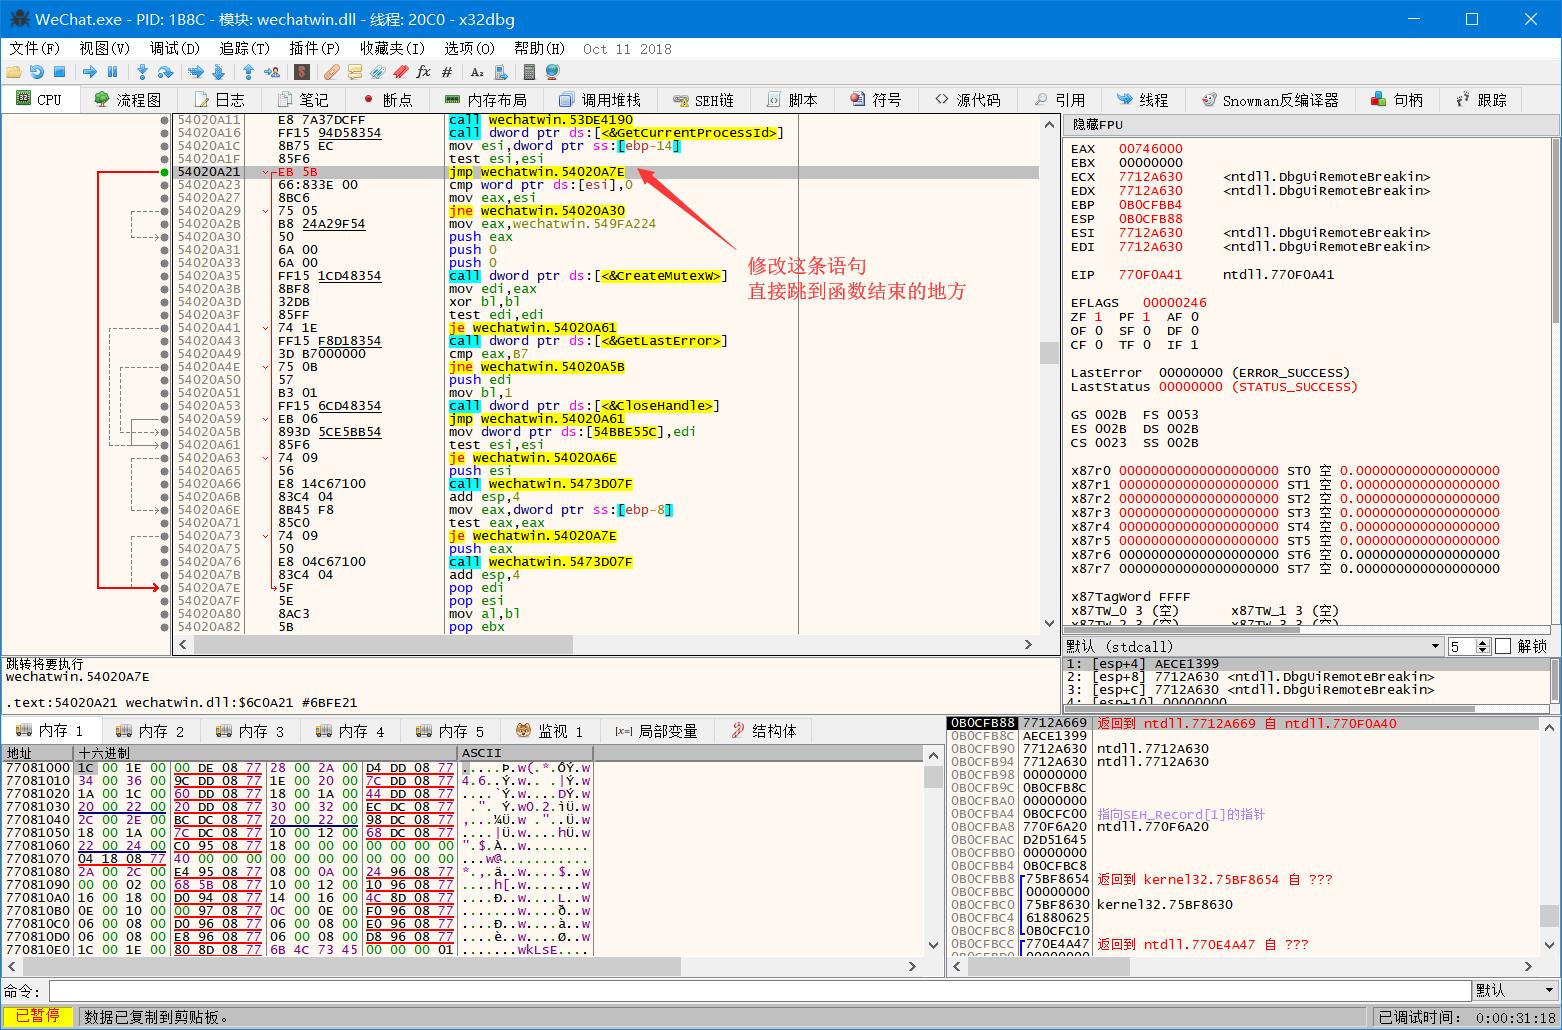
Task: Open labels with the blue tags icon
Action: pyautogui.click(x=378, y=72)
